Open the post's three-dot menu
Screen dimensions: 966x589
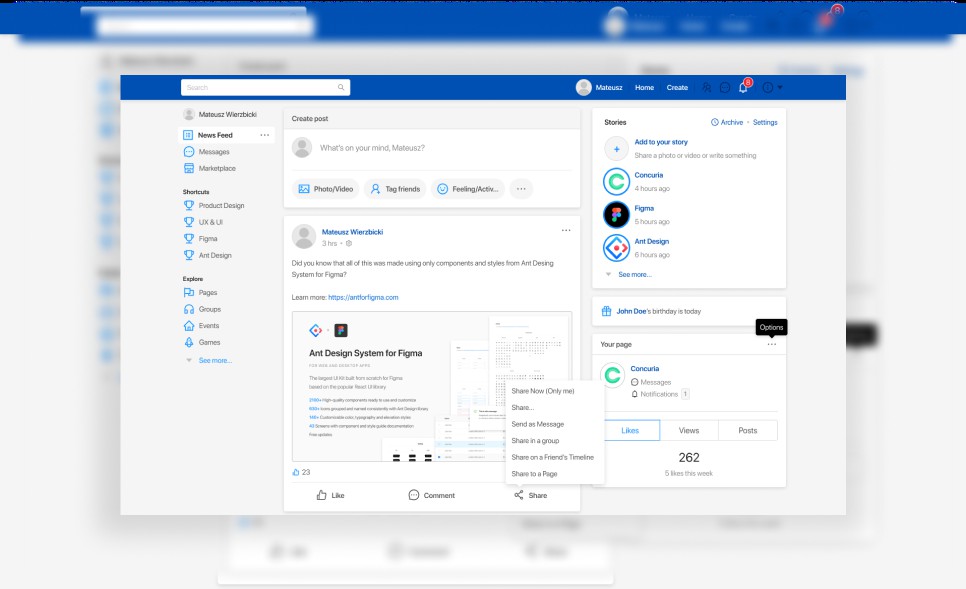[x=566, y=230]
